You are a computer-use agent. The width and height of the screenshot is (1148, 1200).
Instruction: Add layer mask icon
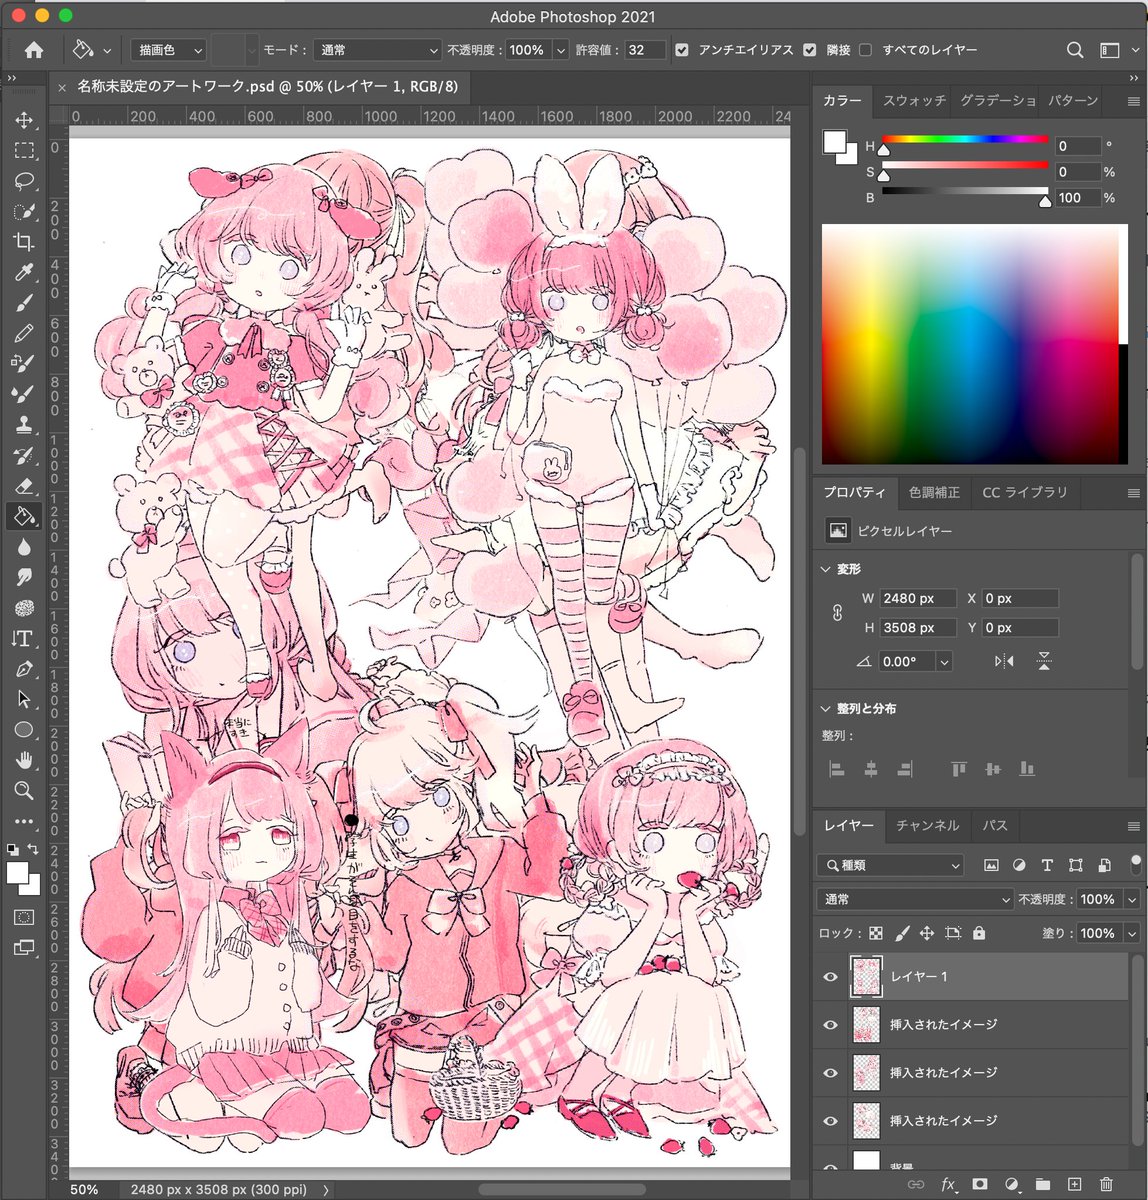click(980, 1184)
